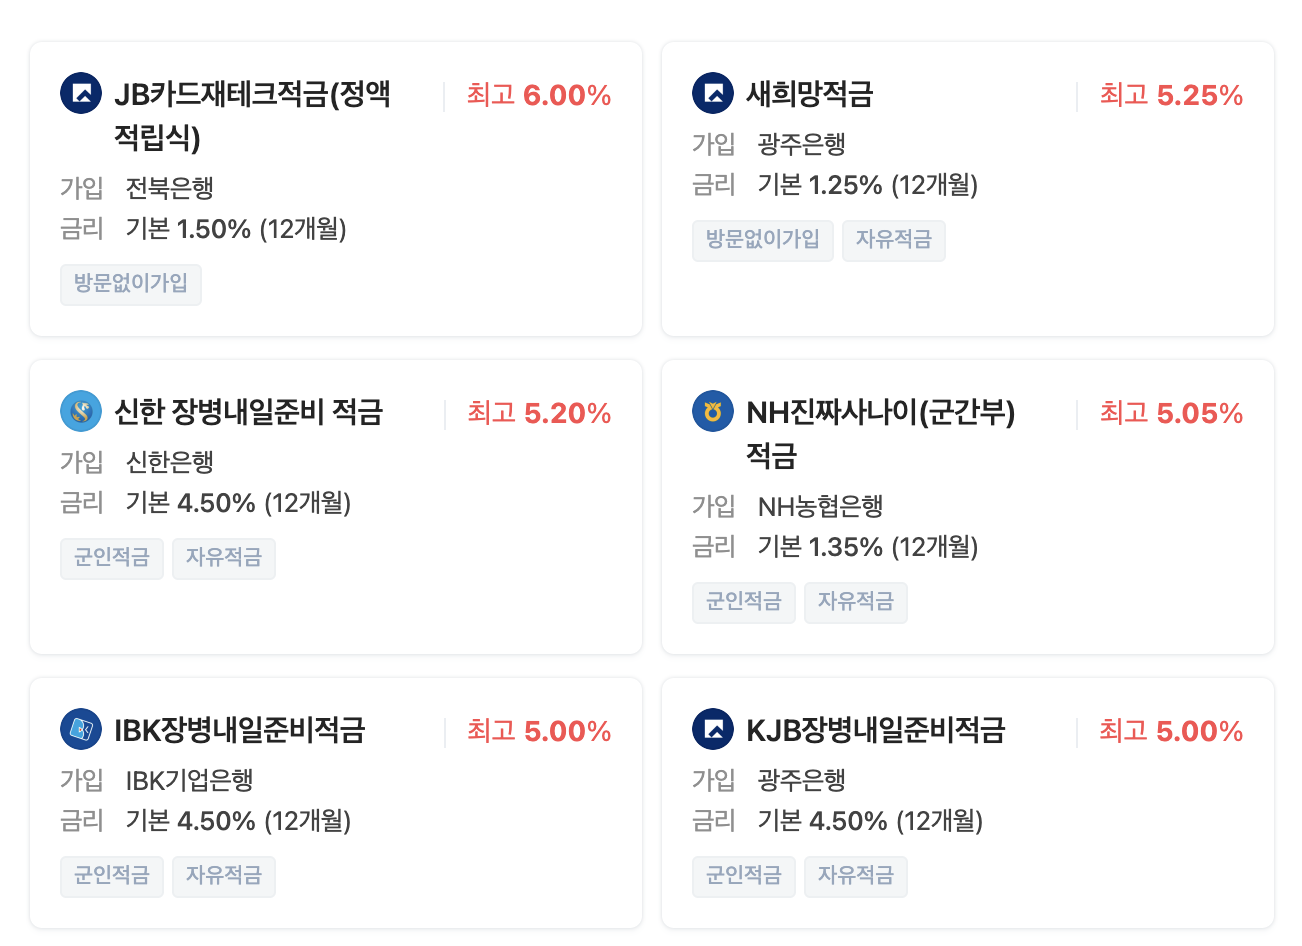Click the 군인적금 tag under 신한 장병내일준비 적금
The width and height of the screenshot is (1302, 946).
(112, 558)
